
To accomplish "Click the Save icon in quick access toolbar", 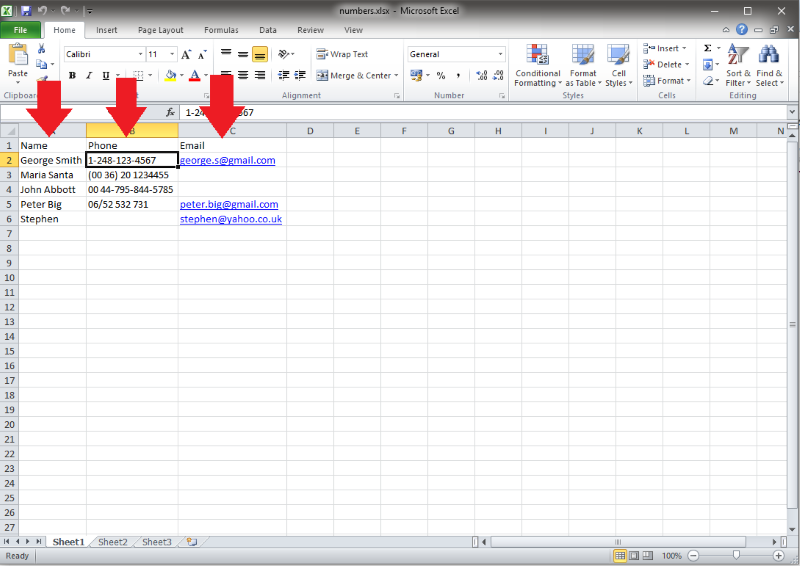I will (x=26, y=10).
